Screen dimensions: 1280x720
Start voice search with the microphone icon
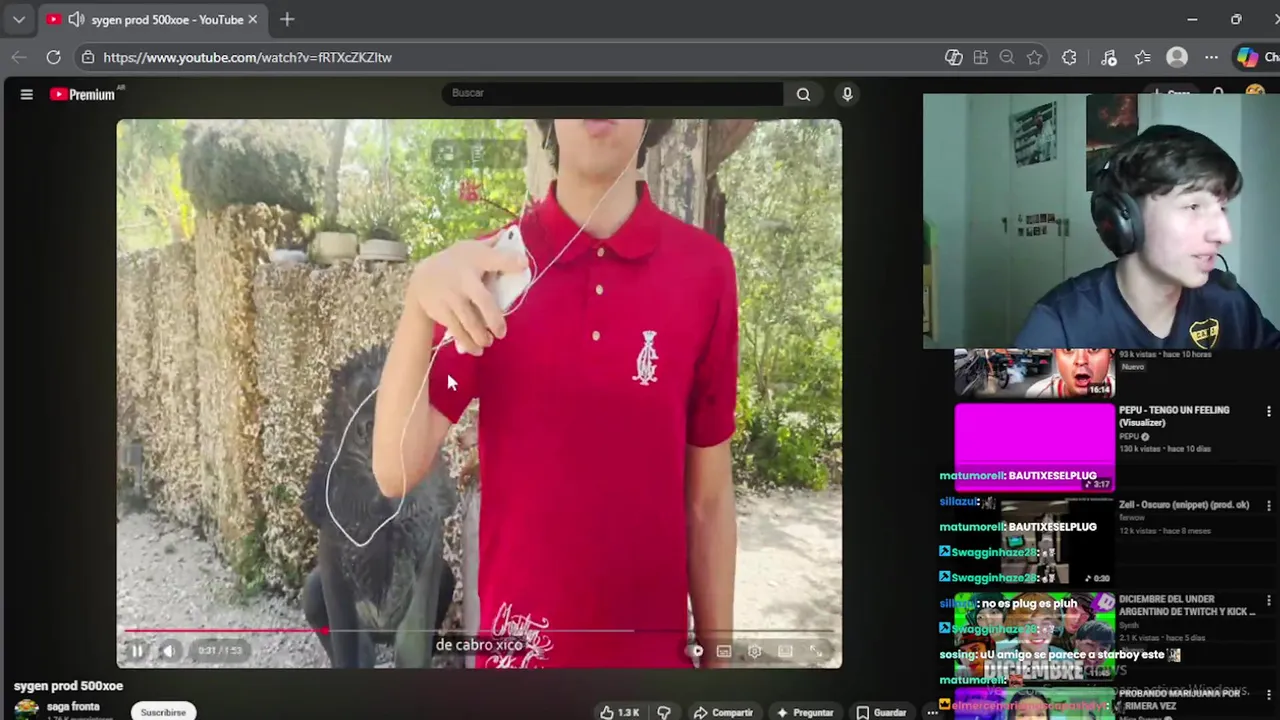point(847,94)
